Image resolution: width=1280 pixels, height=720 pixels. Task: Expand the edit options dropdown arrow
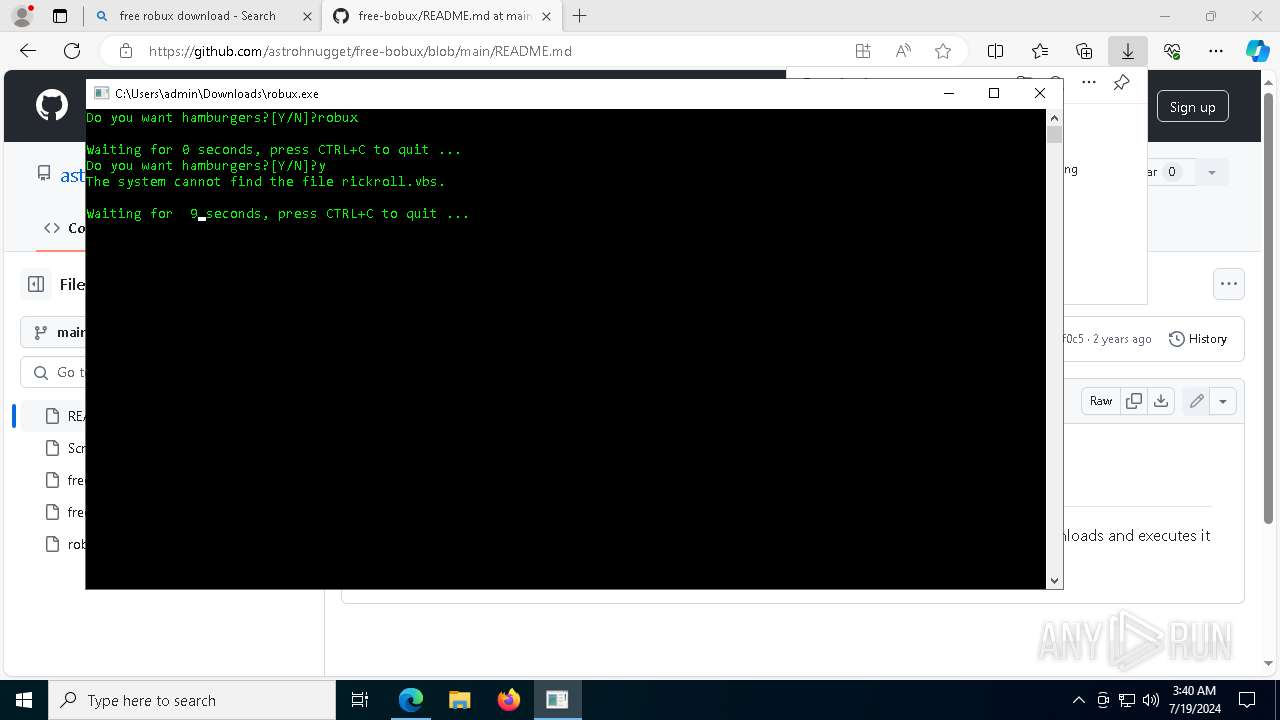(x=1223, y=401)
